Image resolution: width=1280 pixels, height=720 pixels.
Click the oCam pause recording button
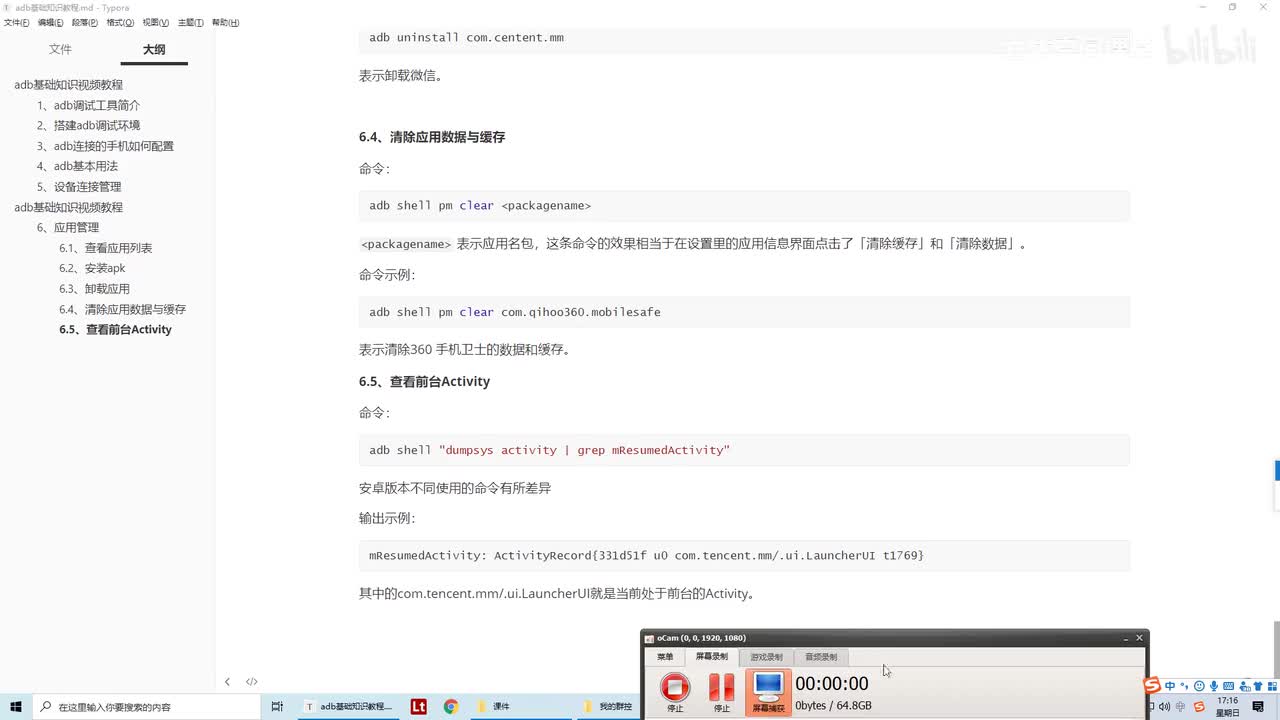tap(721, 691)
